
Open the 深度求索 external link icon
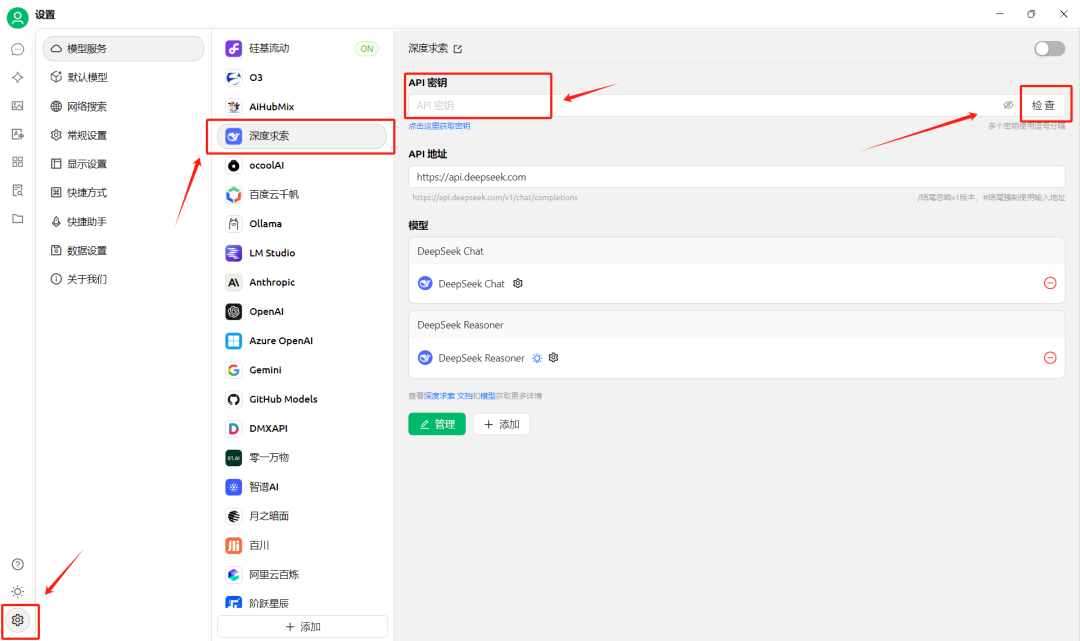click(458, 49)
